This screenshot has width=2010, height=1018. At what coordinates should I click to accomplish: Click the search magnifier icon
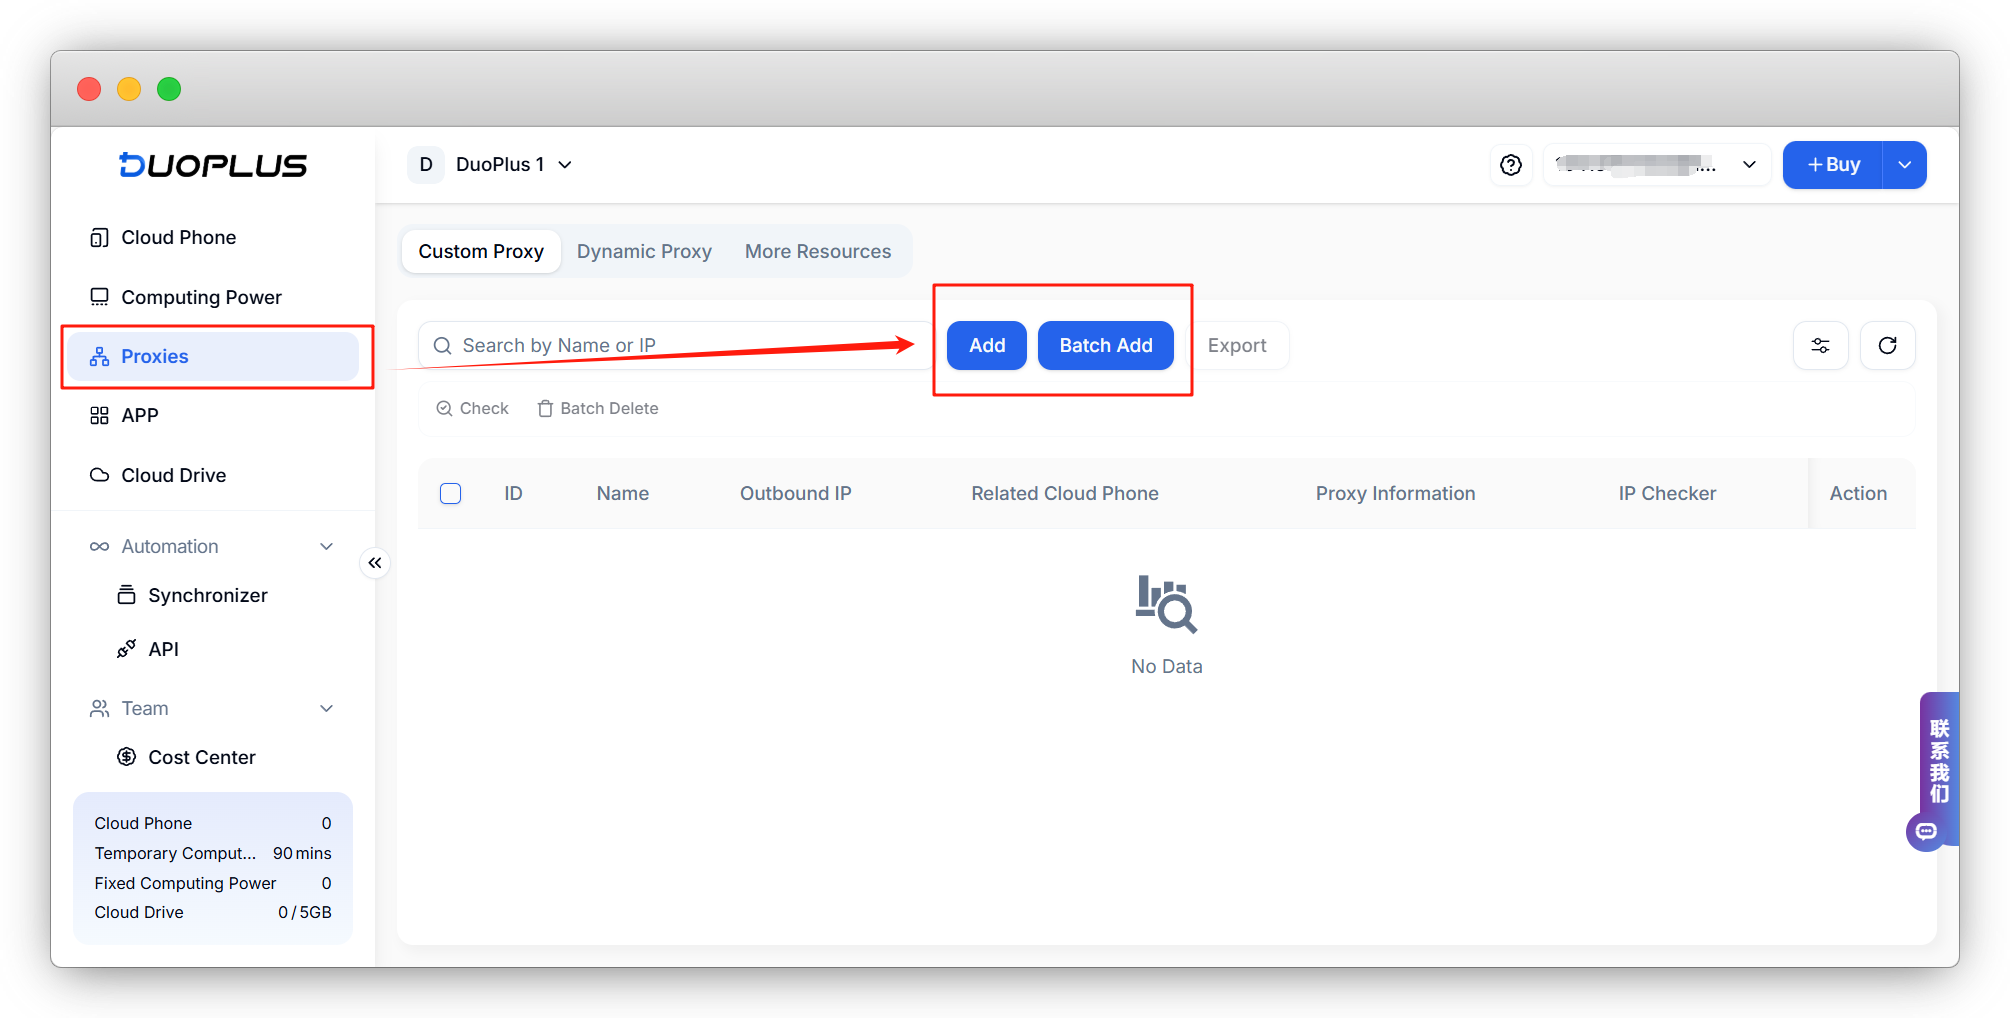coord(442,345)
